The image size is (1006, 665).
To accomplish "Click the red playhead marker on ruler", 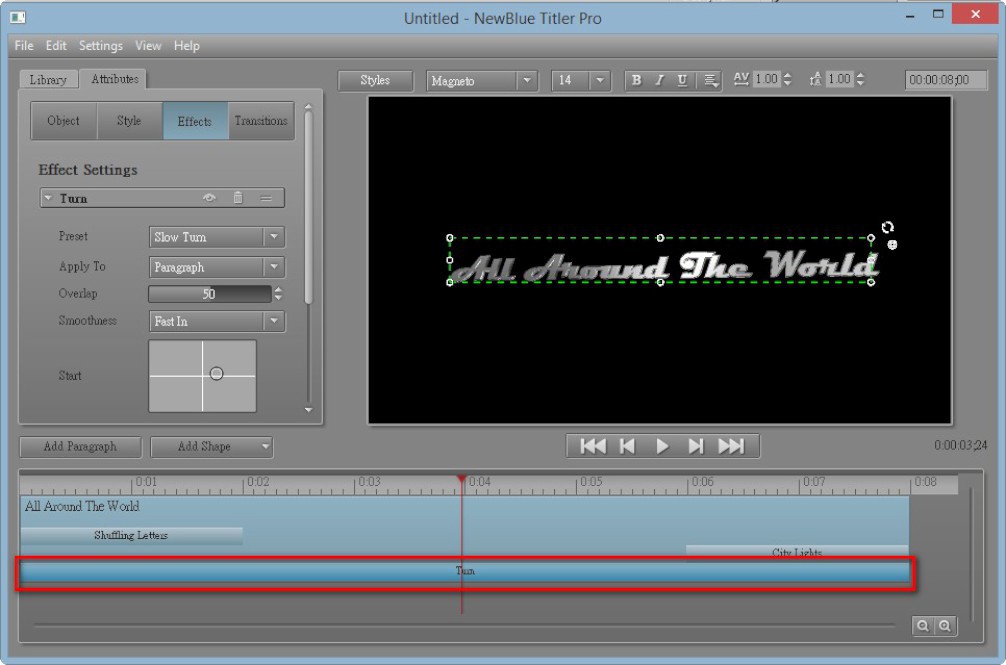I will pos(461,480).
